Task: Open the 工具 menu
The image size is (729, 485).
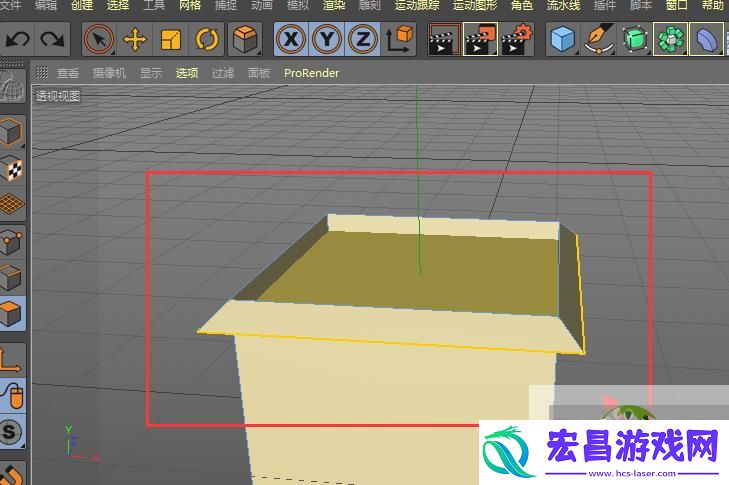Action: 154,6
